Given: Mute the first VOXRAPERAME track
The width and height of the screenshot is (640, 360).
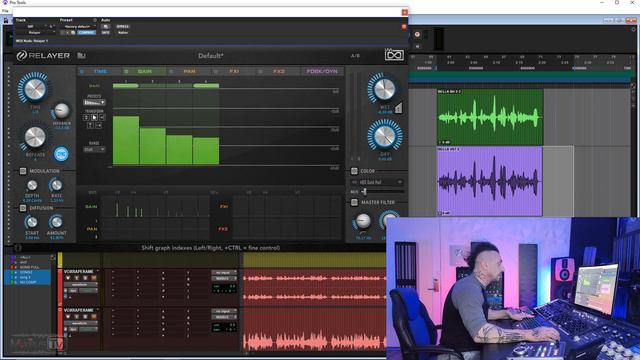Looking at the screenshot, I should tap(94, 278).
